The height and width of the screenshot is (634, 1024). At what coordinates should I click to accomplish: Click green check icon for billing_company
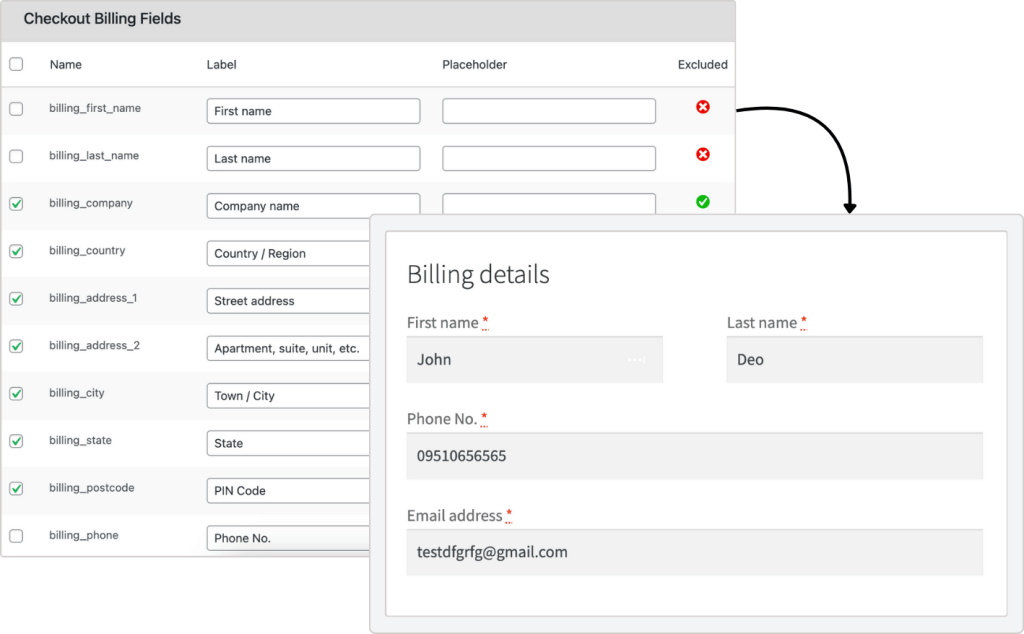point(703,202)
